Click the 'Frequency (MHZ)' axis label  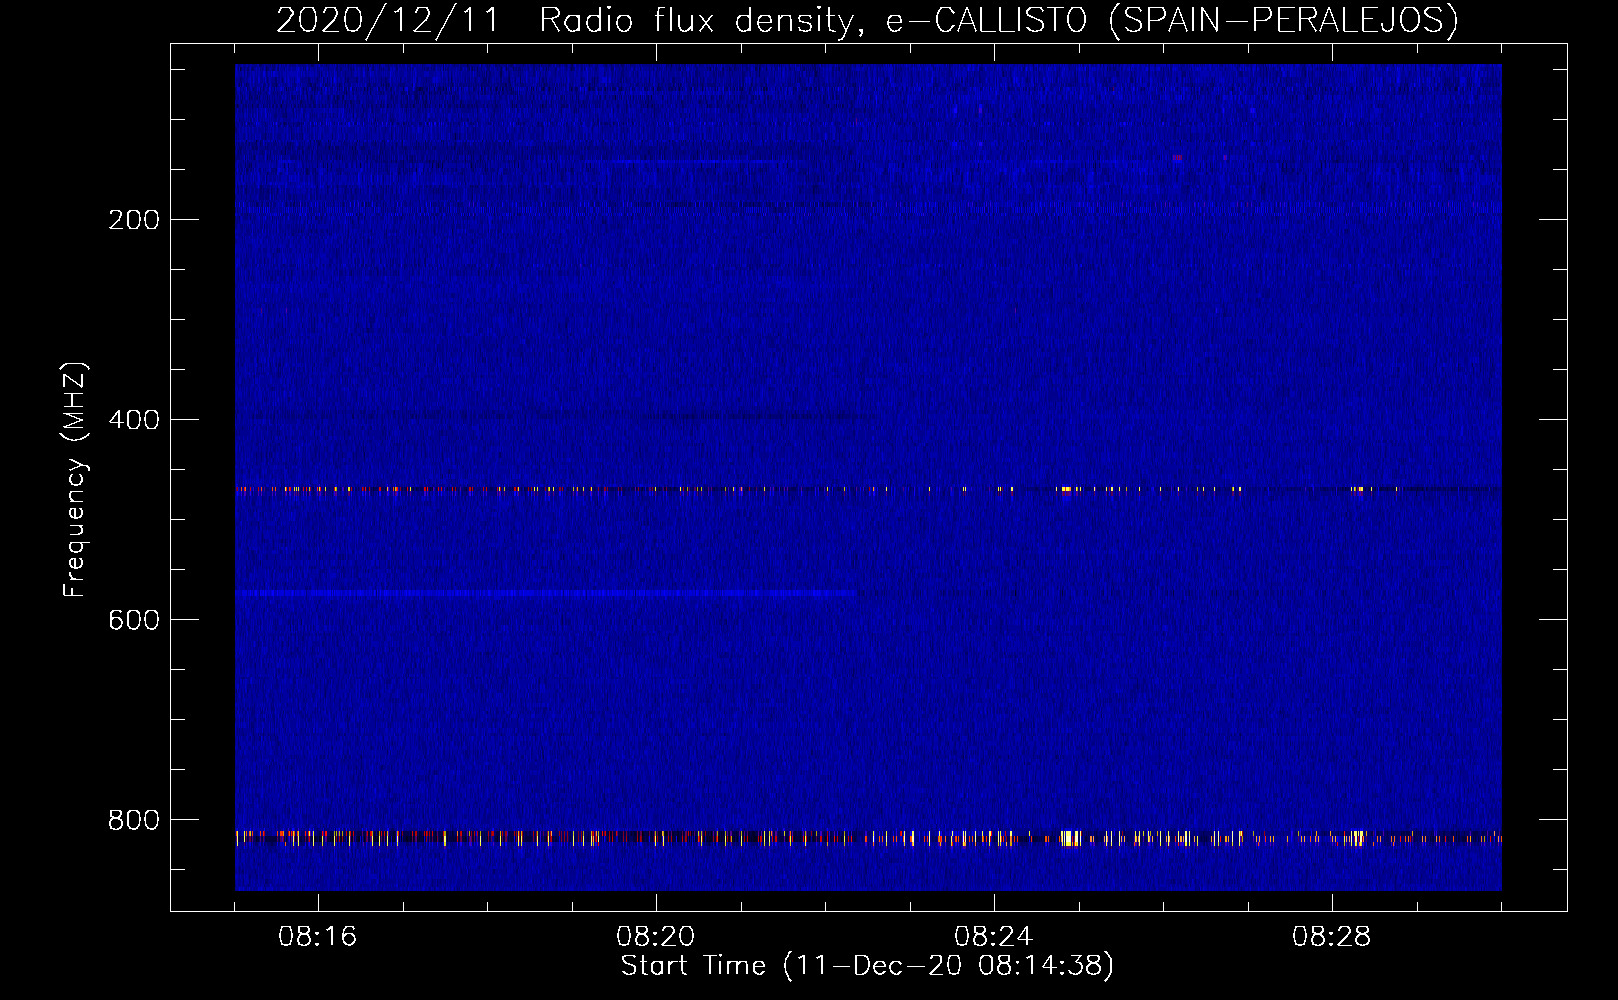click(75, 480)
